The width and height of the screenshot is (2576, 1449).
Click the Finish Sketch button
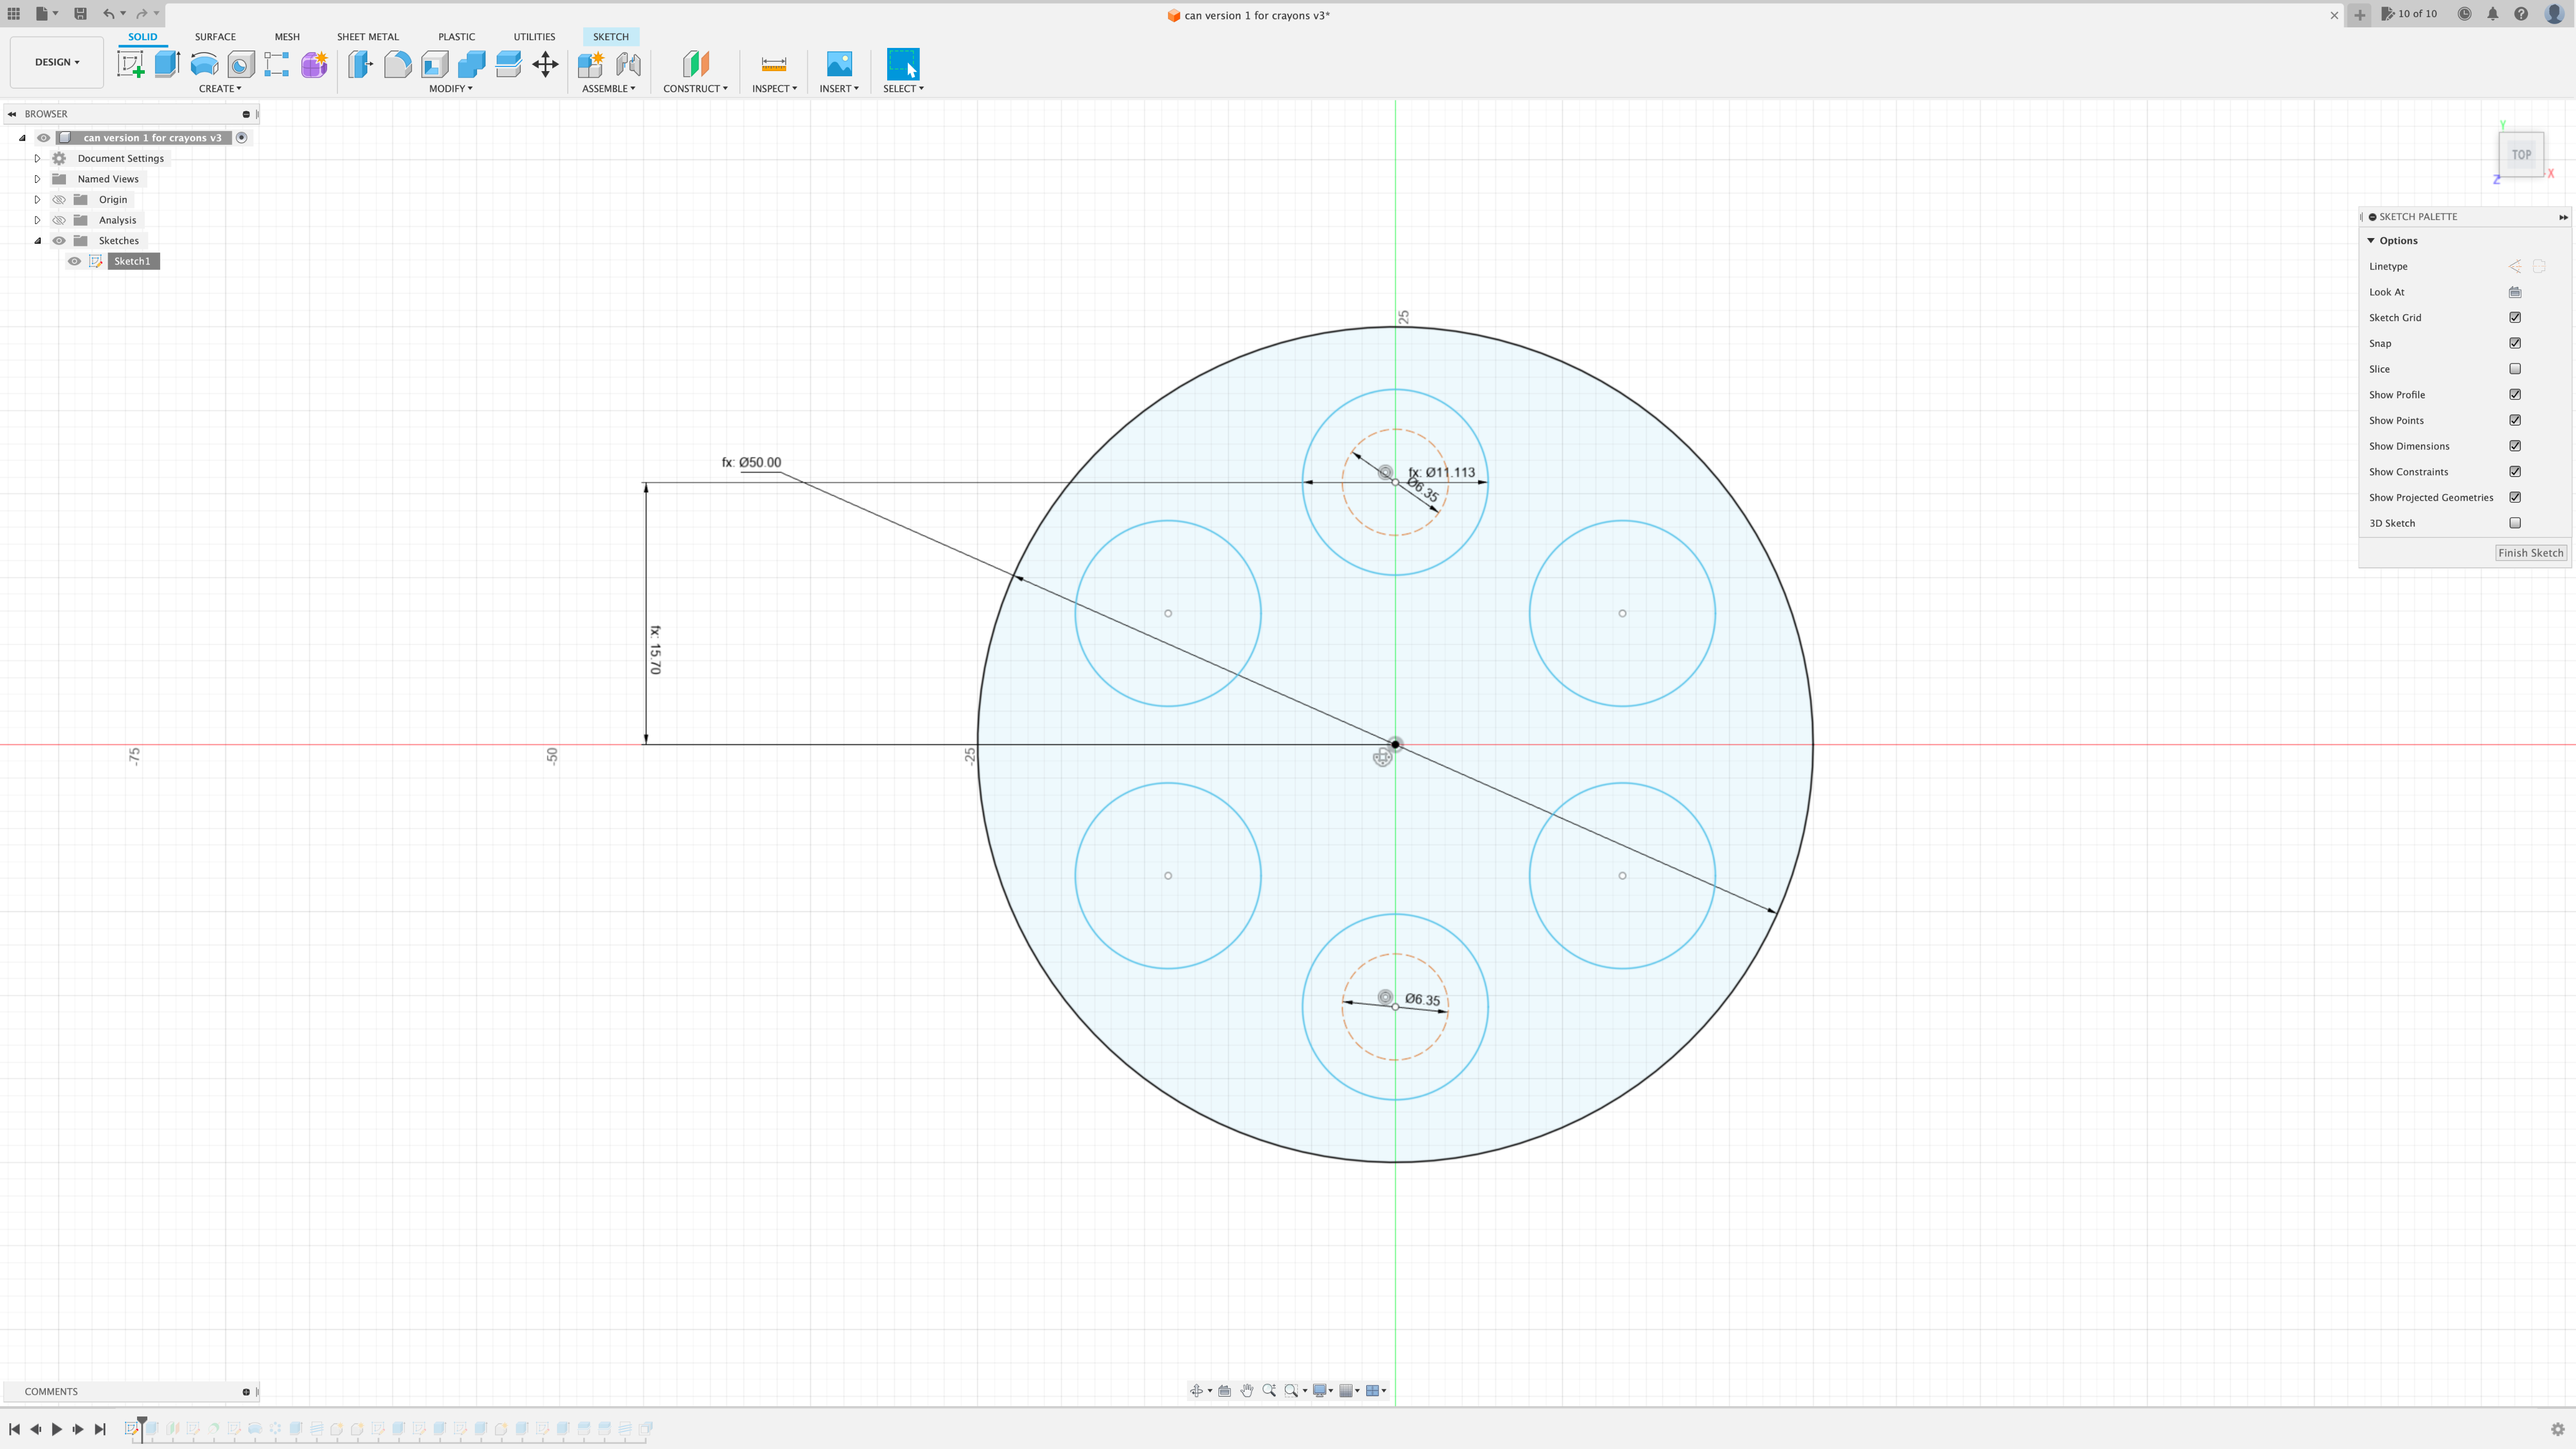point(2530,552)
